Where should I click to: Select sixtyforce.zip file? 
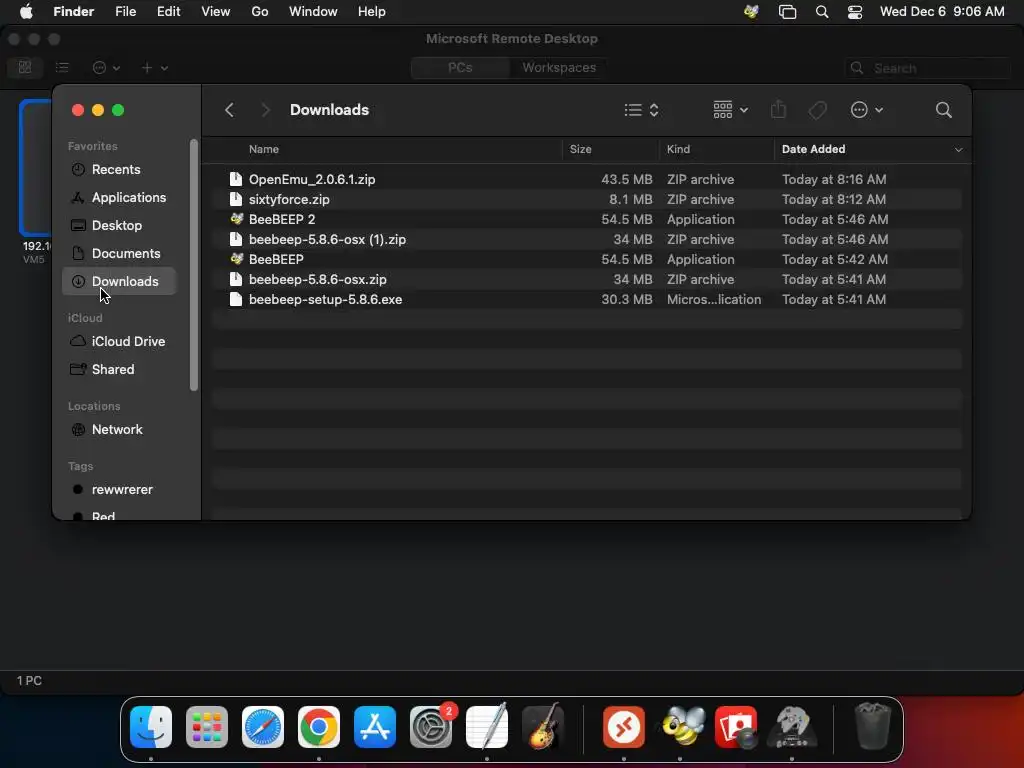tap(586, 199)
